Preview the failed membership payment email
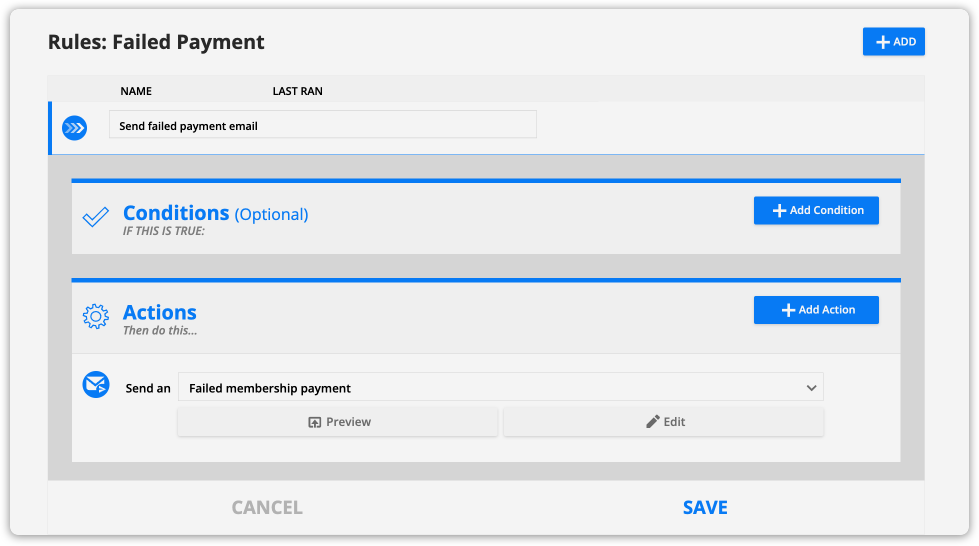The image size is (979, 546). (338, 422)
